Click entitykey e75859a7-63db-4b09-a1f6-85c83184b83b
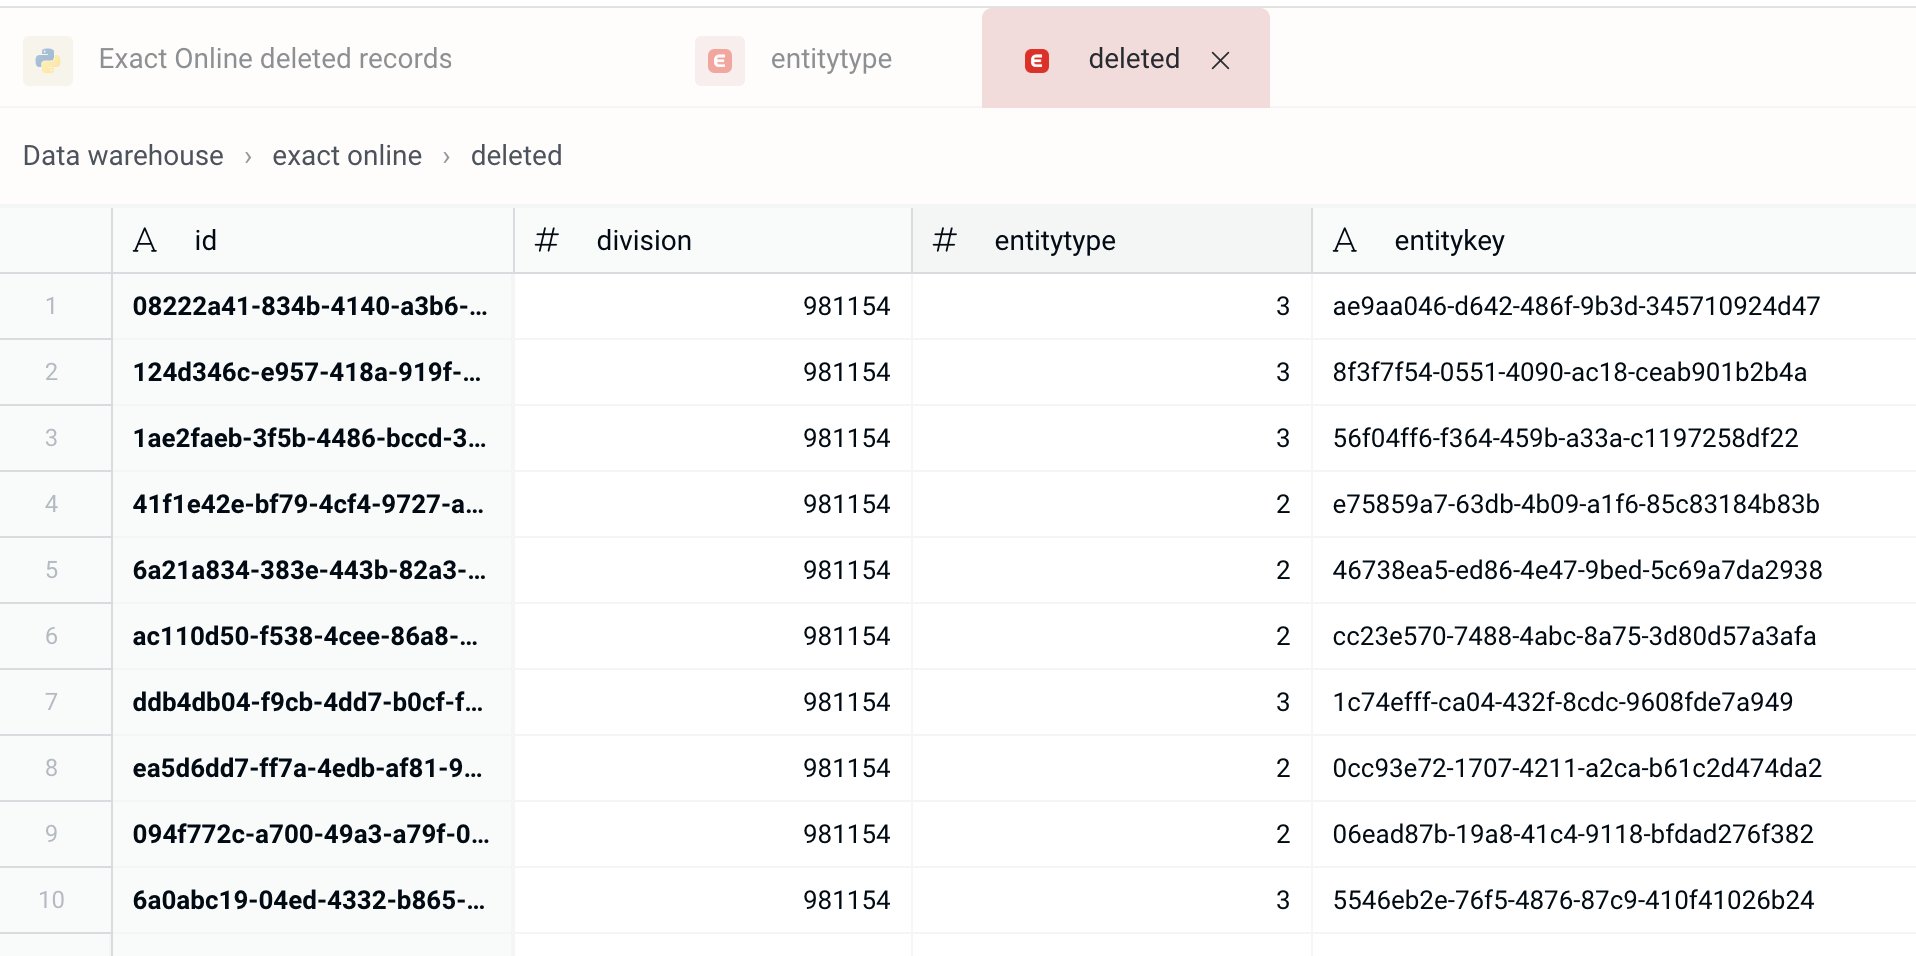This screenshot has width=1916, height=956. pyautogui.click(x=1576, y=504)
